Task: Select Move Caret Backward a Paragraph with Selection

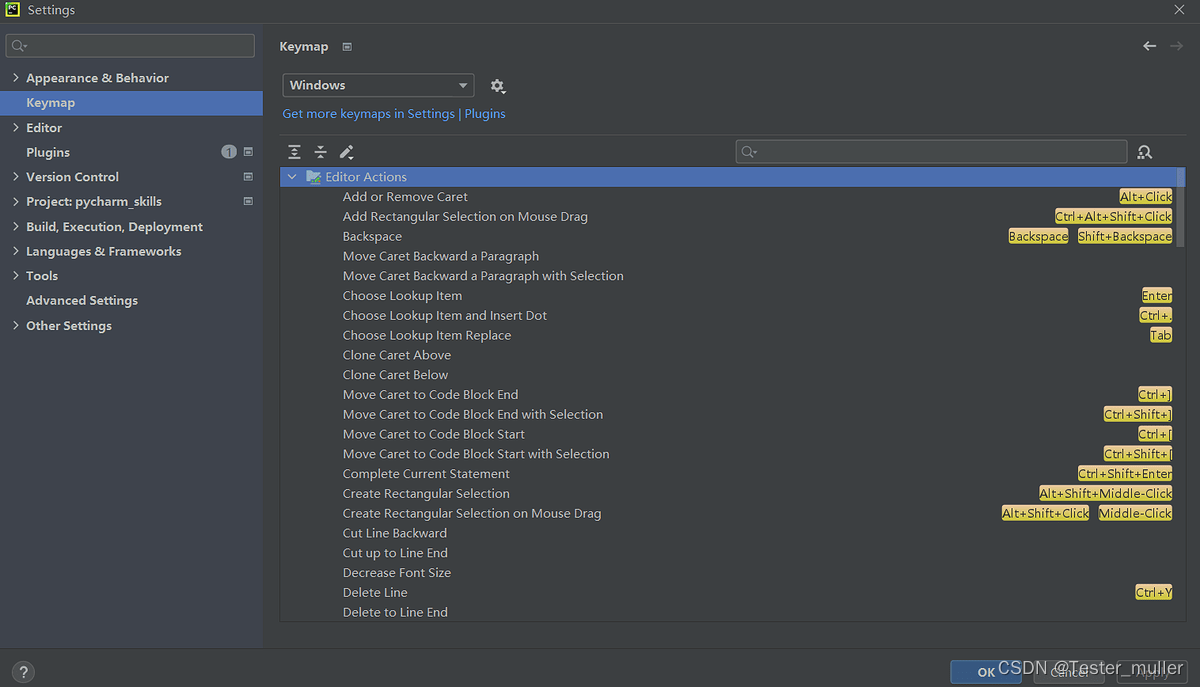Action: (x=483, y=276)
